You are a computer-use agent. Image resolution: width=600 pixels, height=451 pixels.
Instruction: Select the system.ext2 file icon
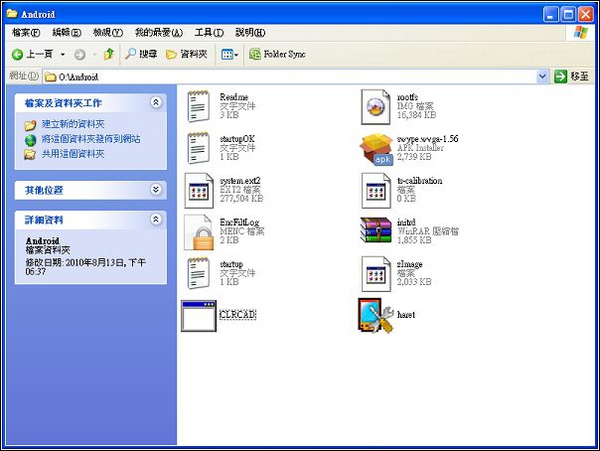click(x=201, y=189)
